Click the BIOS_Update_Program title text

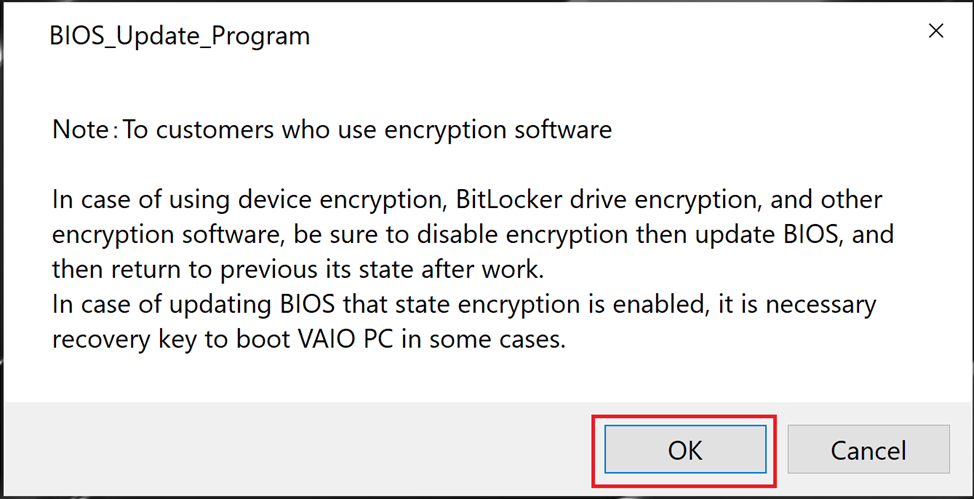click(180, 37)
